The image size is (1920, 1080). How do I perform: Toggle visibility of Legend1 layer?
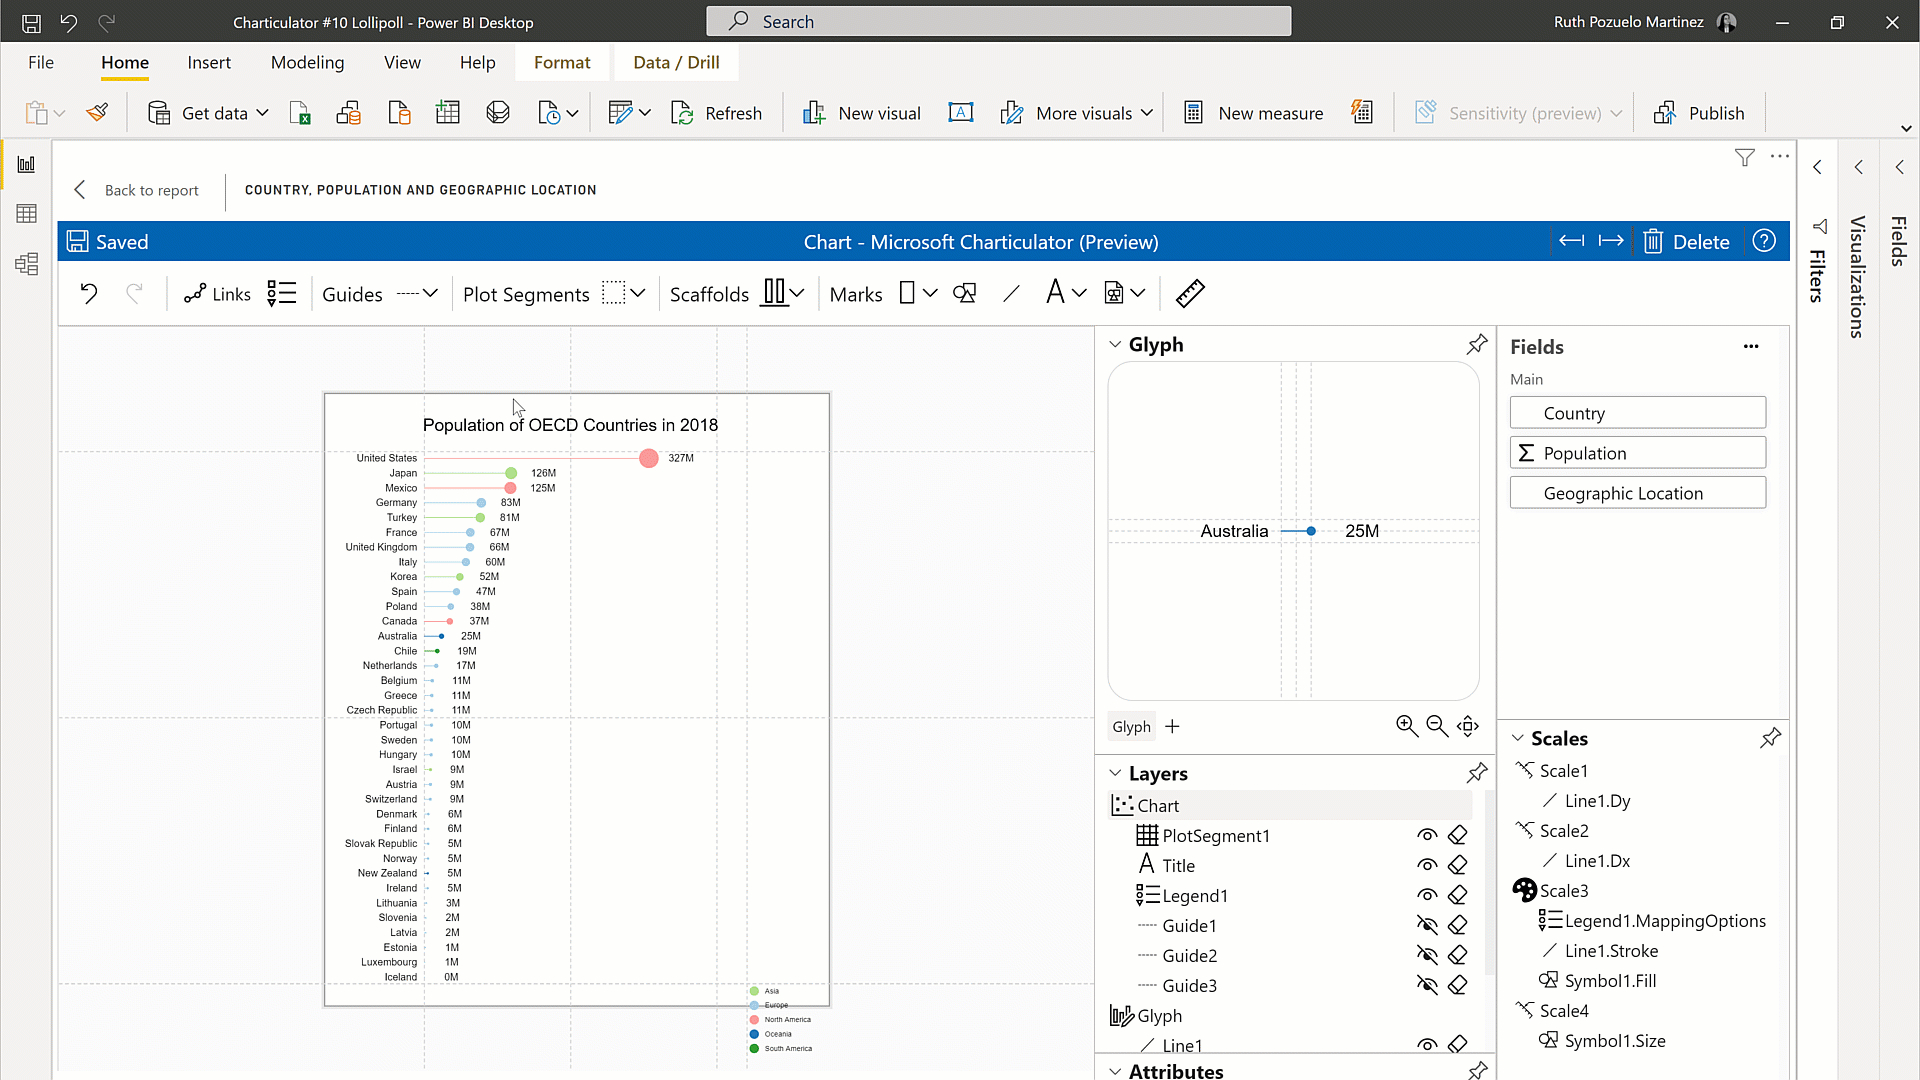[x=1428, y=895]
